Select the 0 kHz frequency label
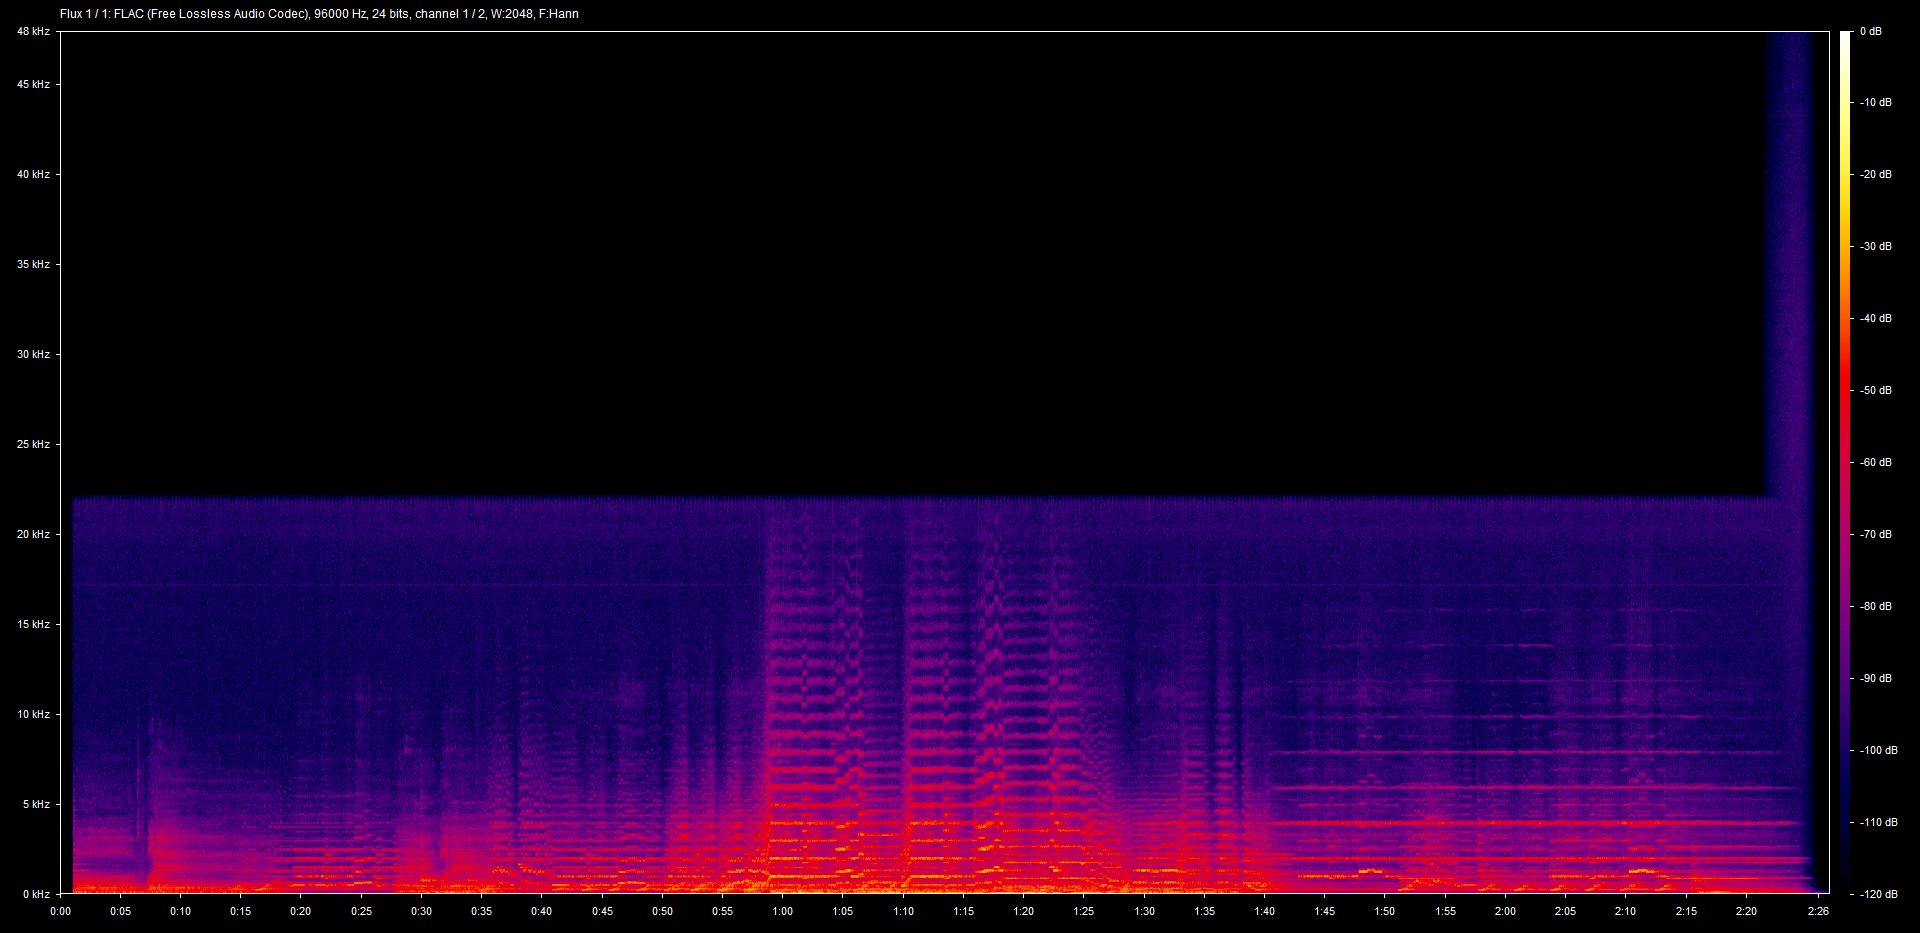This screenshot has width=1920, height=933. point(36,894)
